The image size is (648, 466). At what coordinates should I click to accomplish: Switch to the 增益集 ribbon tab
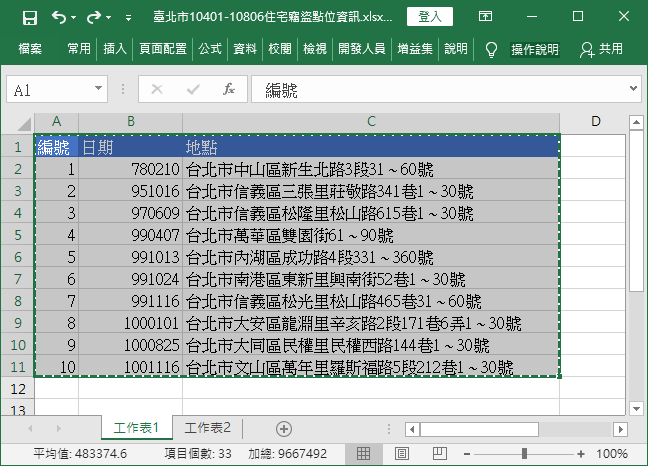pyautogui.click(x=415, y=49)
